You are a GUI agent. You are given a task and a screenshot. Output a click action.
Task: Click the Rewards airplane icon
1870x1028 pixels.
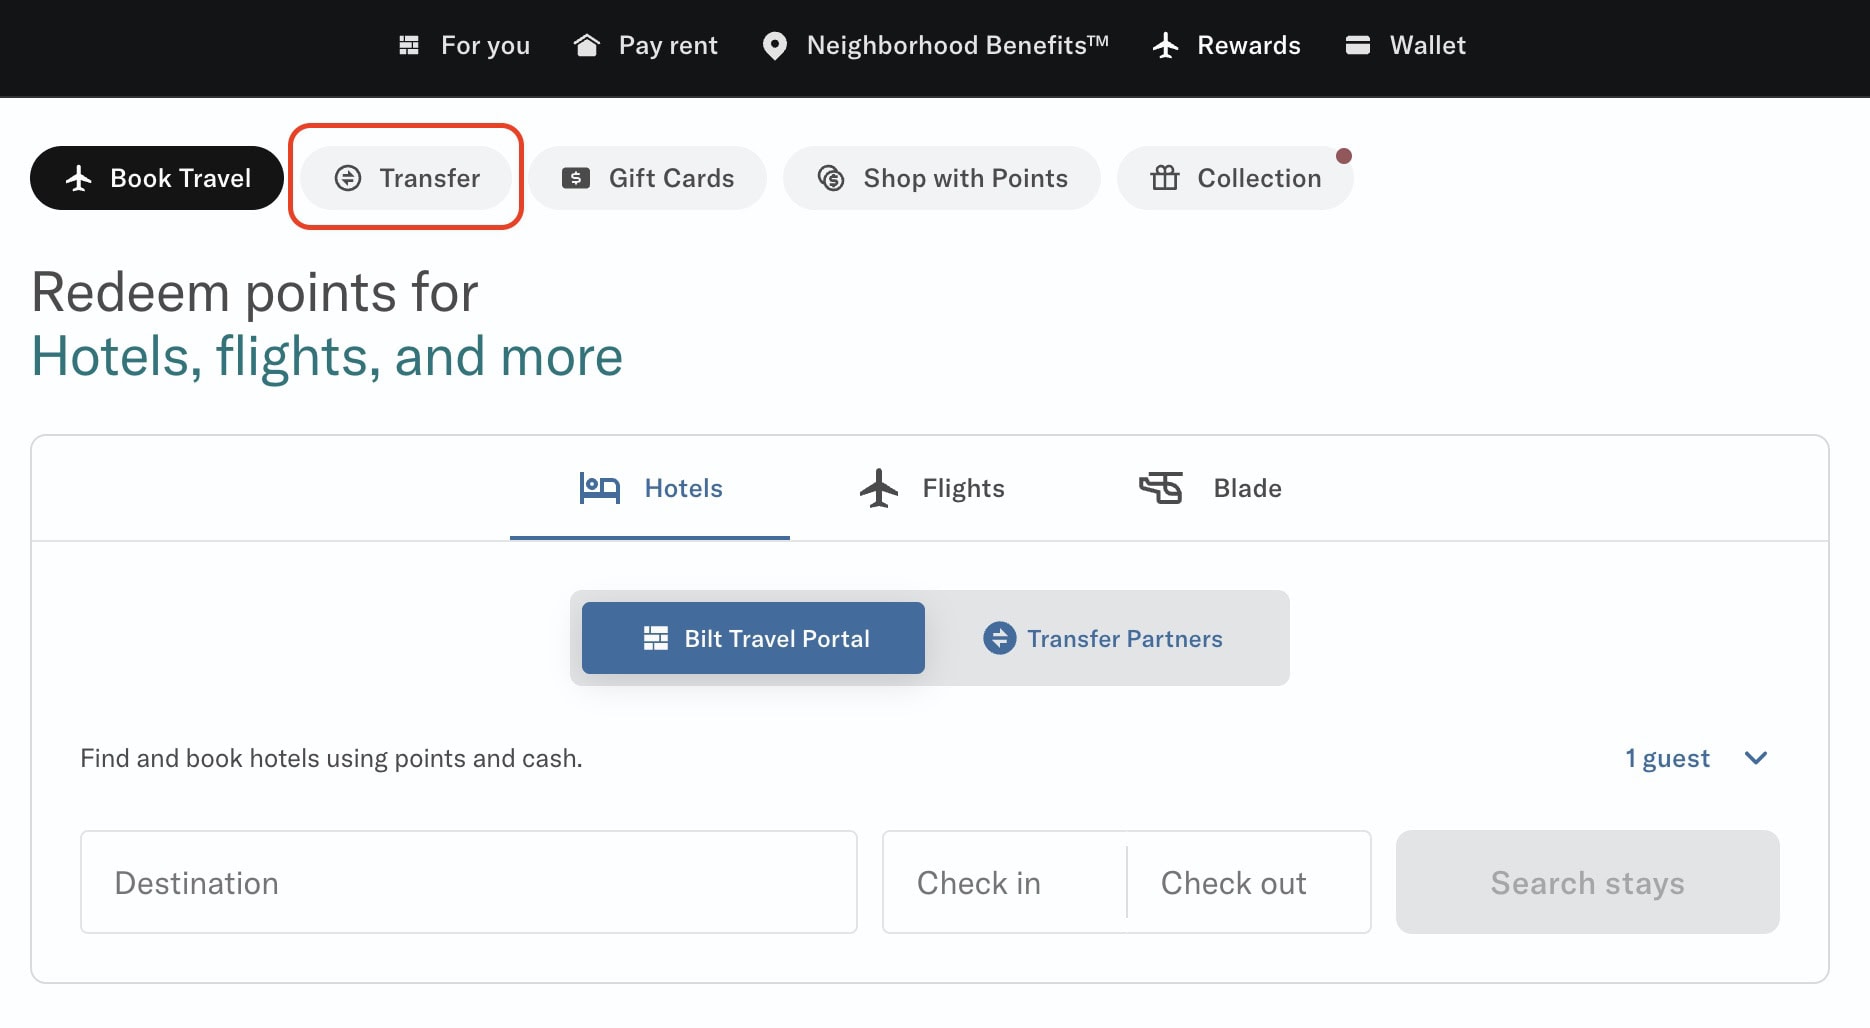pos(1165,45)
